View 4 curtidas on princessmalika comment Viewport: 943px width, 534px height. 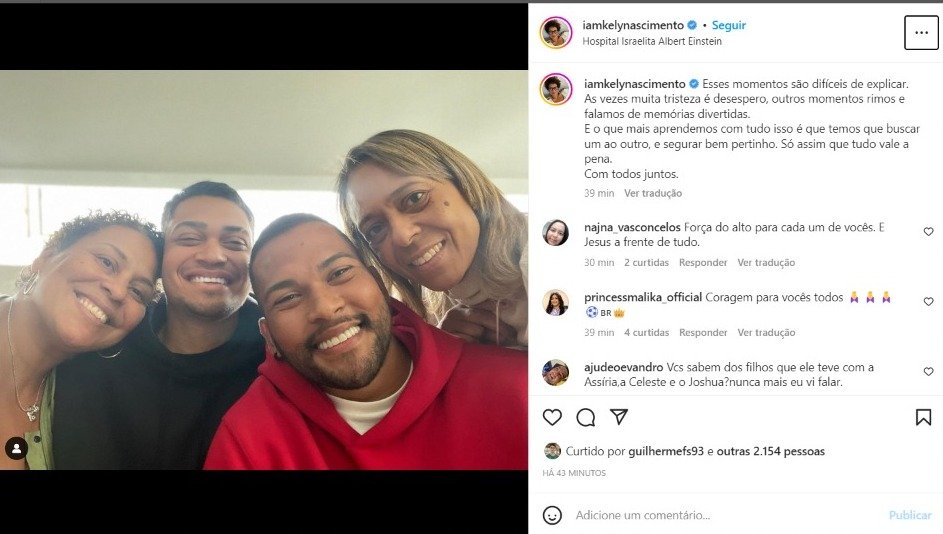tap(647, 333)
